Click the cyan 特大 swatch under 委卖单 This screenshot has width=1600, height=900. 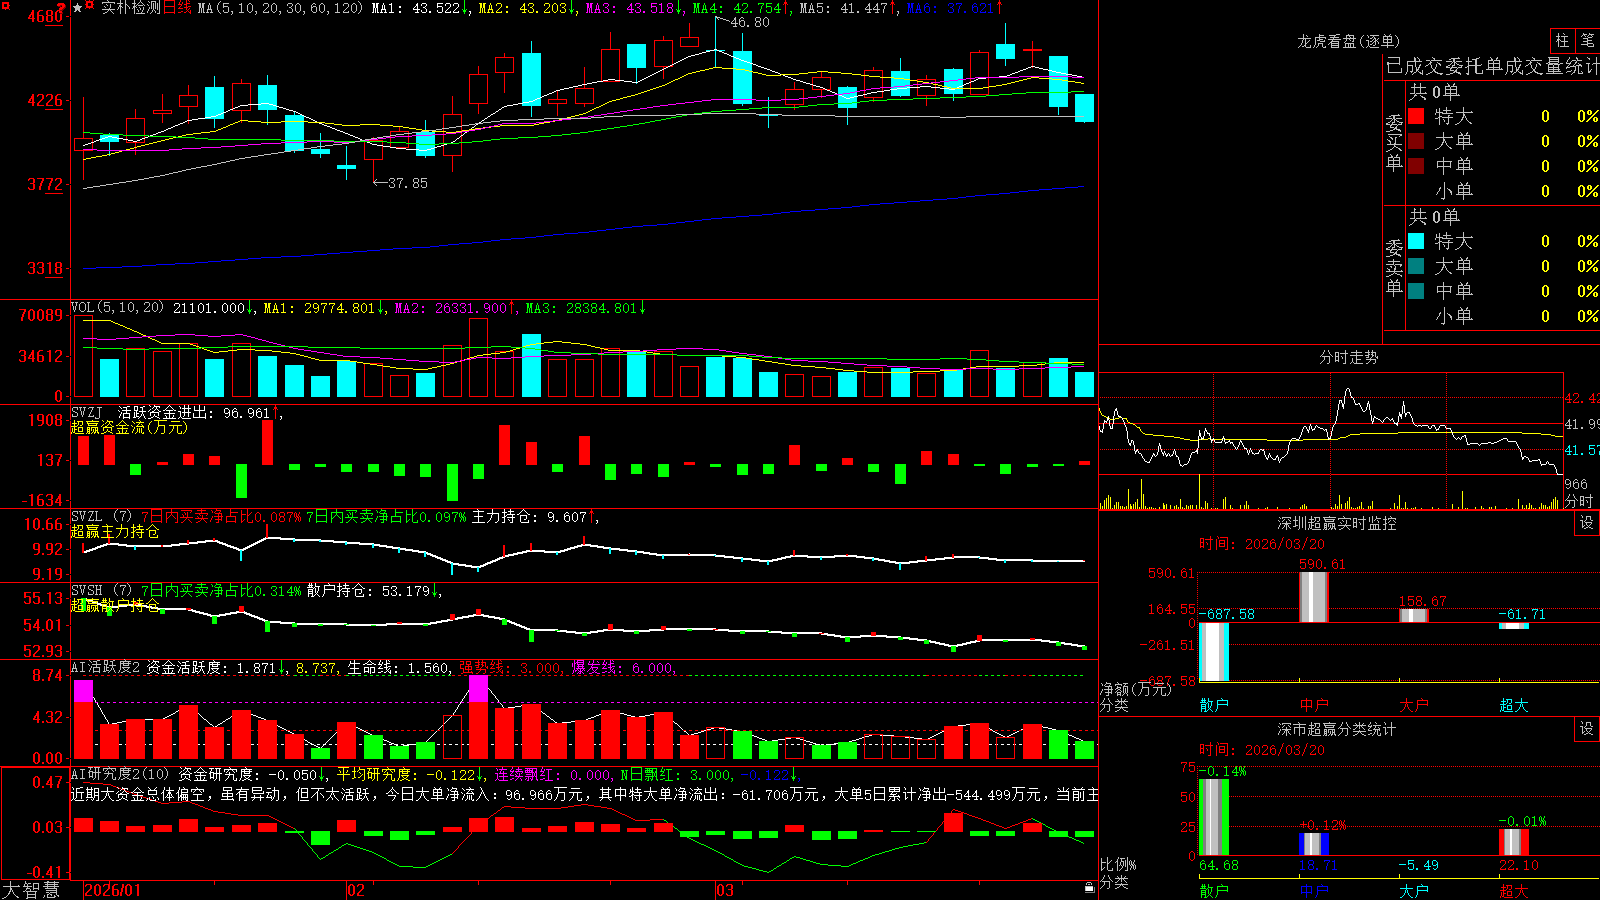coord(1416,241)
